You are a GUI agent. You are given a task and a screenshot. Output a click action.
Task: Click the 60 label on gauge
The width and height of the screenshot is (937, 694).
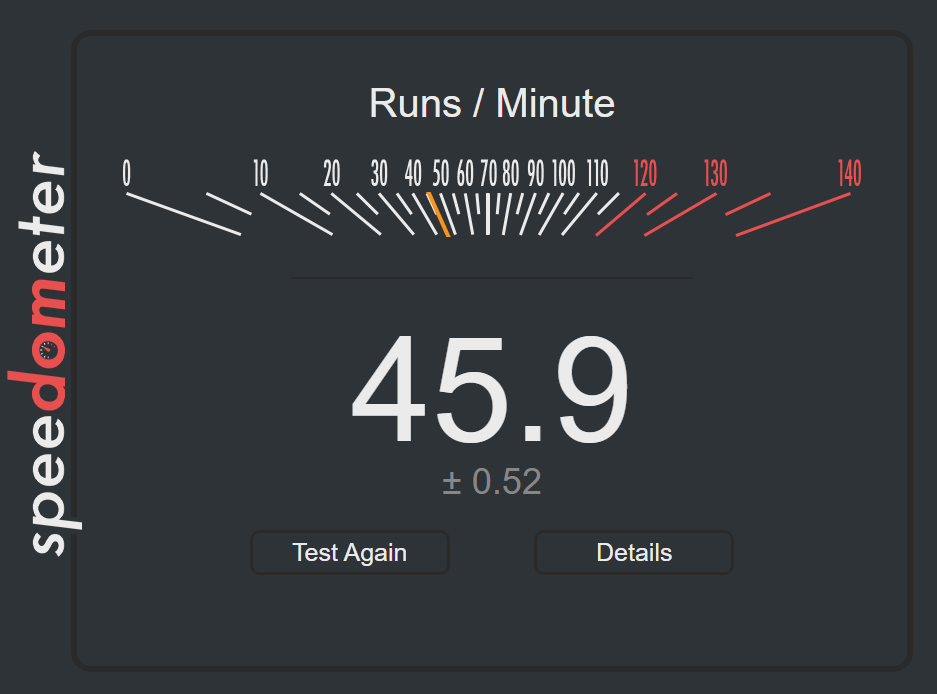tap(465, 173)
